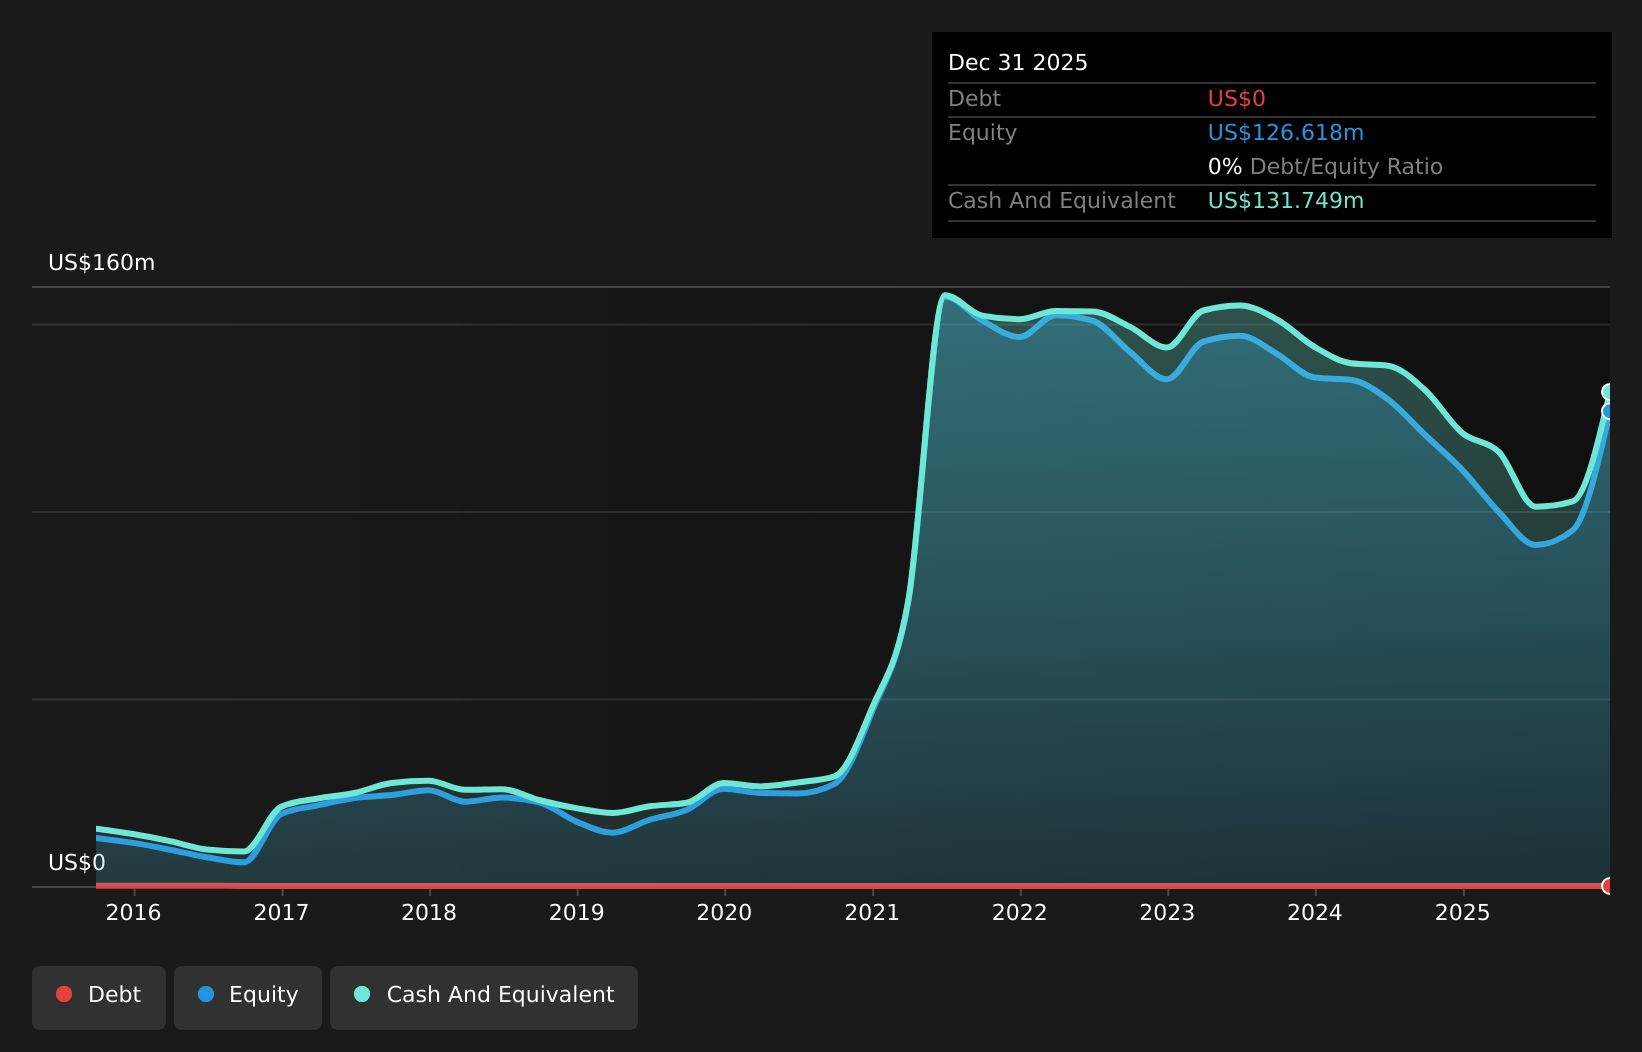Select the Cash And Equivalent end marker
This screenshot has height=1052, width=1642.
point(1608,392)
